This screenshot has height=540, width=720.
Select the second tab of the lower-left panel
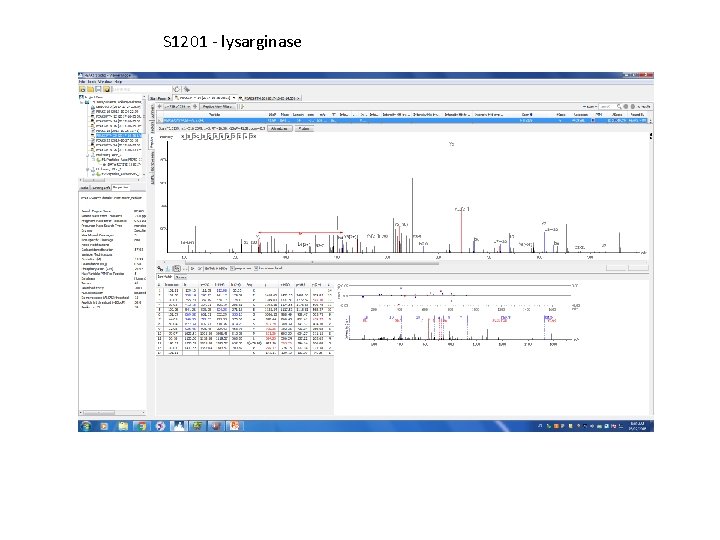[101, 188]
